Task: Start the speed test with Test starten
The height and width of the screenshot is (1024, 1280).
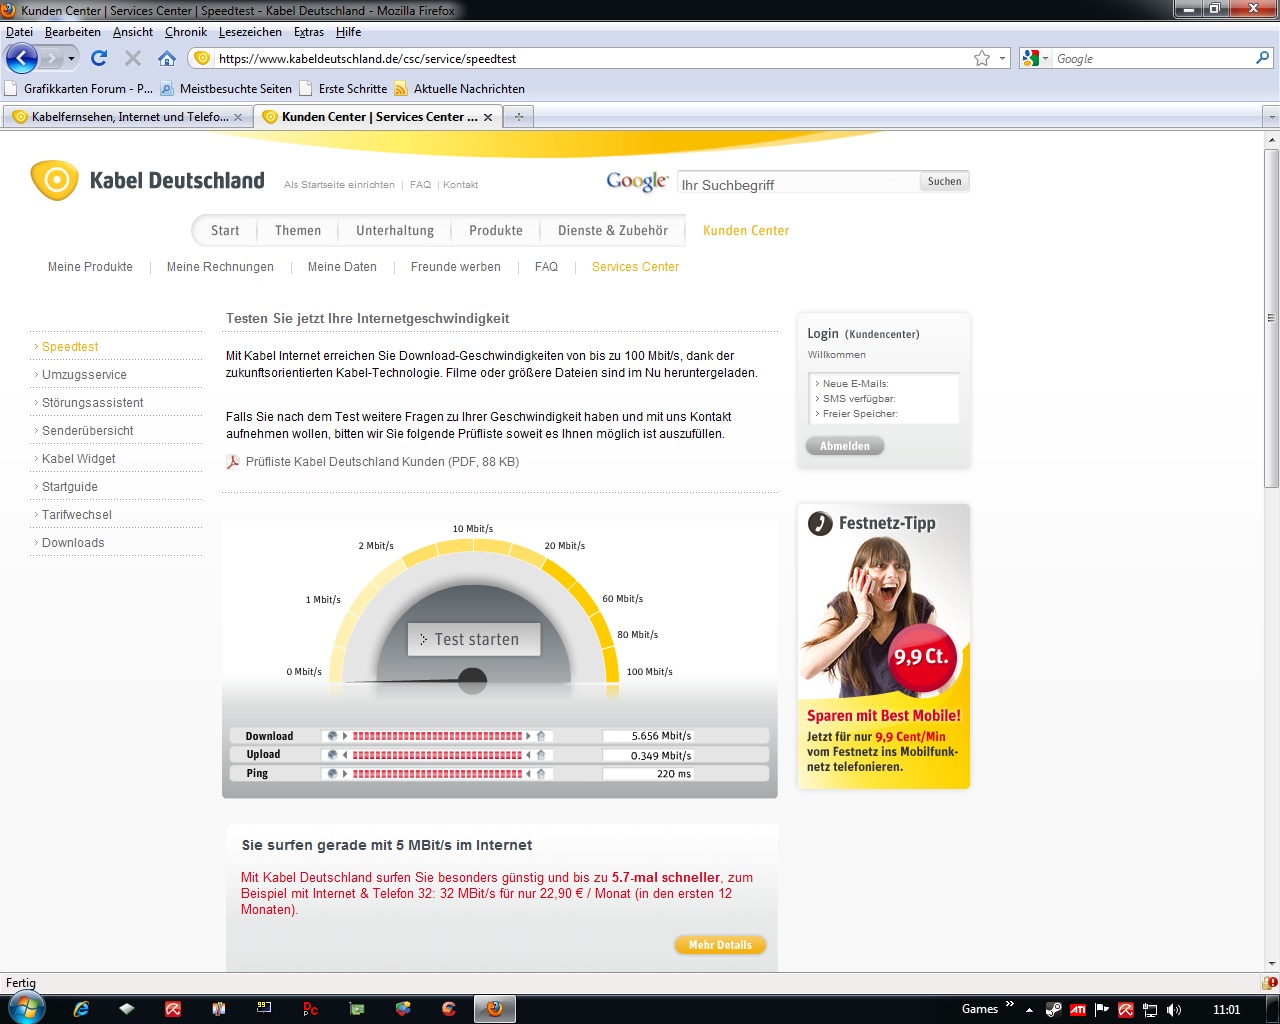Action: click(x=474, y=639)
